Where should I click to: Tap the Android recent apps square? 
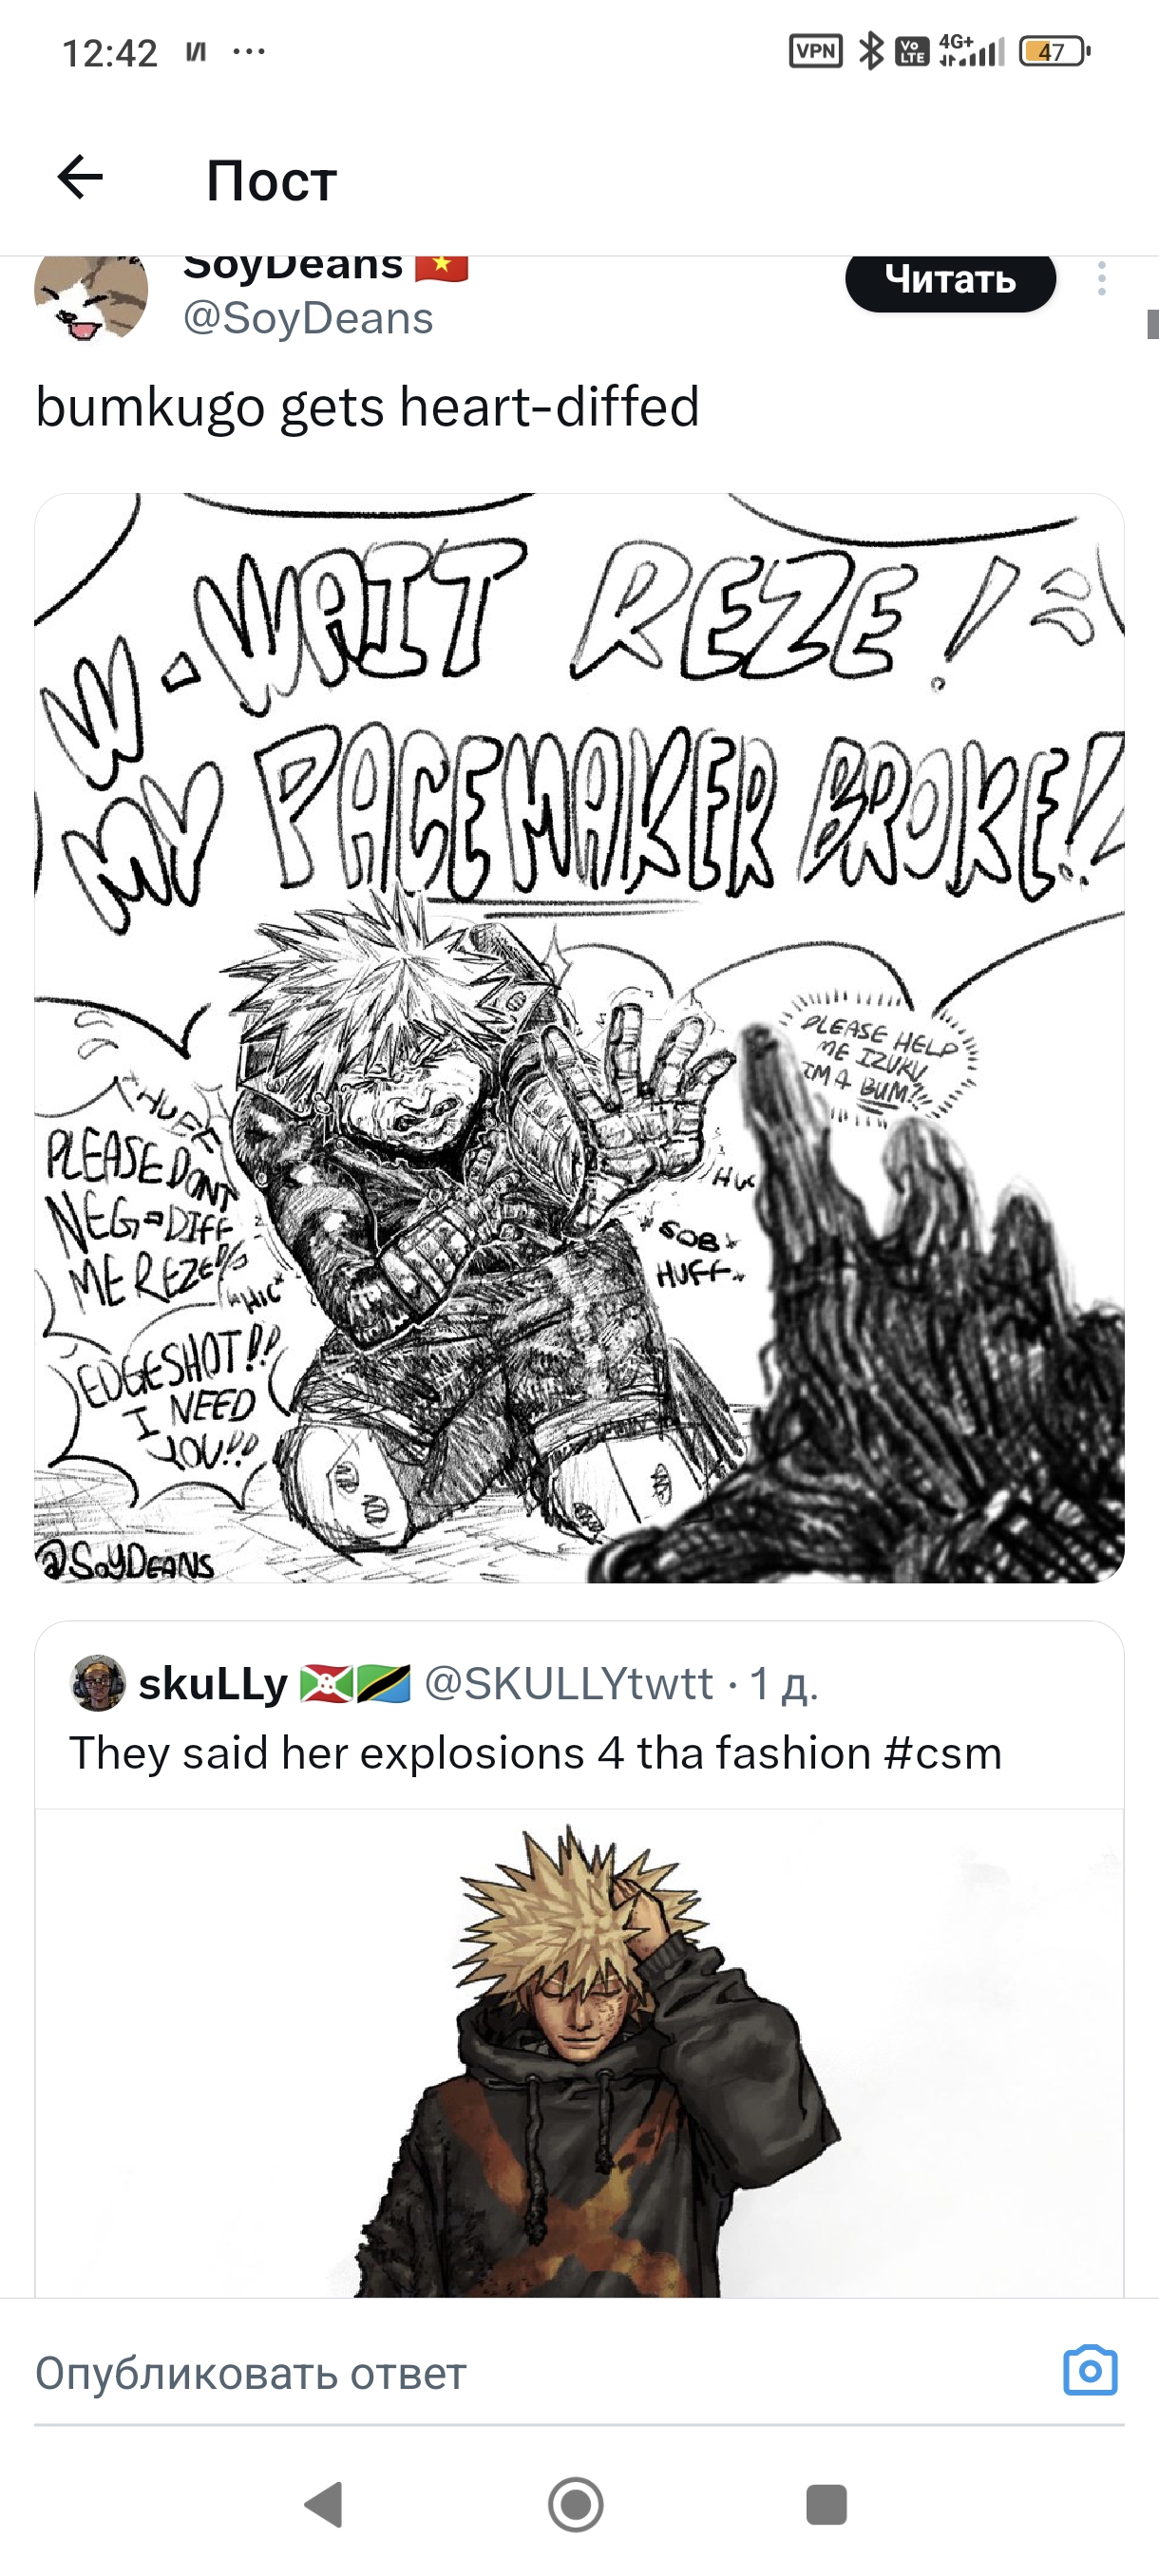826,2505
